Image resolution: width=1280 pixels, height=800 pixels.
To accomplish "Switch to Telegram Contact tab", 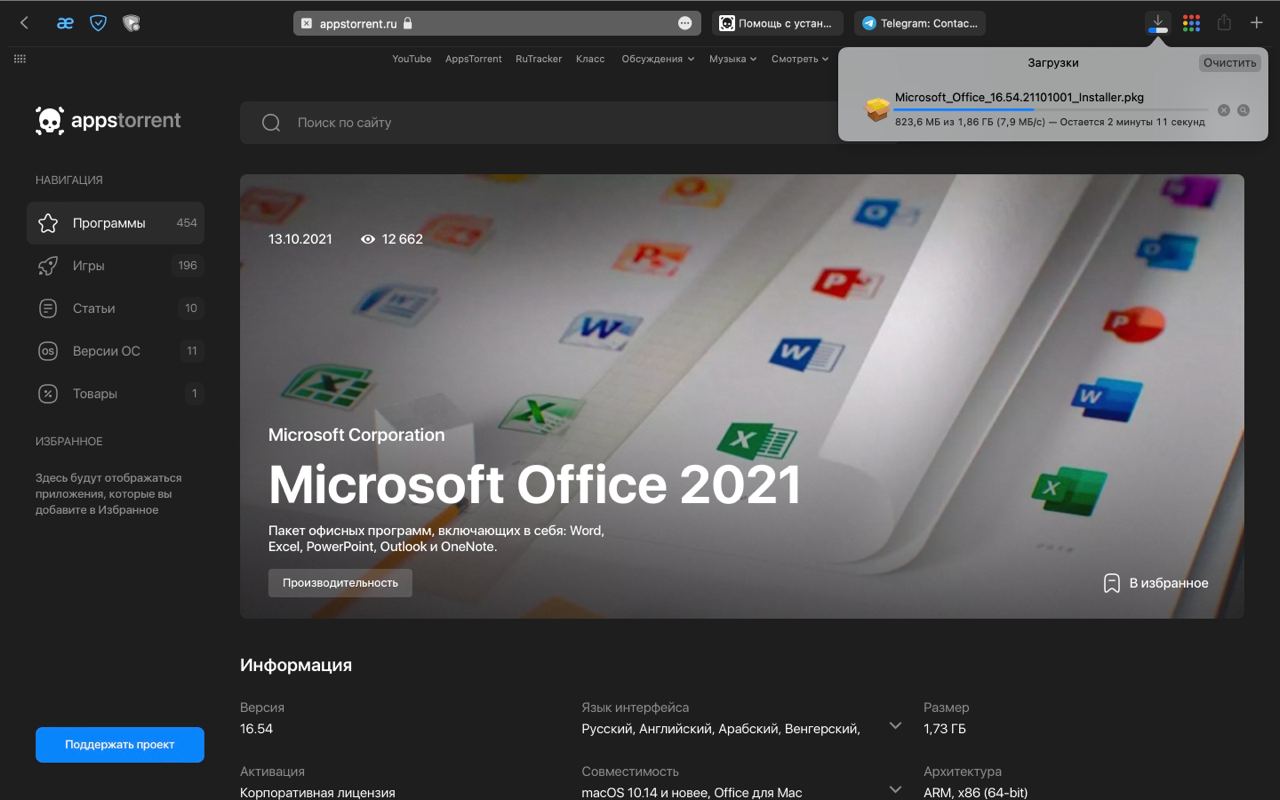I will point(920,23).
